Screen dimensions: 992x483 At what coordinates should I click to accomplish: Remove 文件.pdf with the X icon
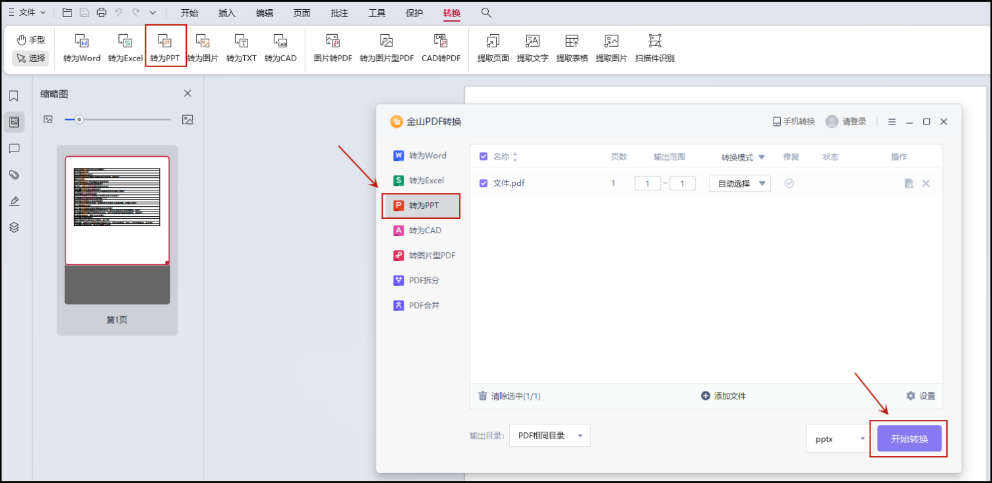tap(926, 184)
